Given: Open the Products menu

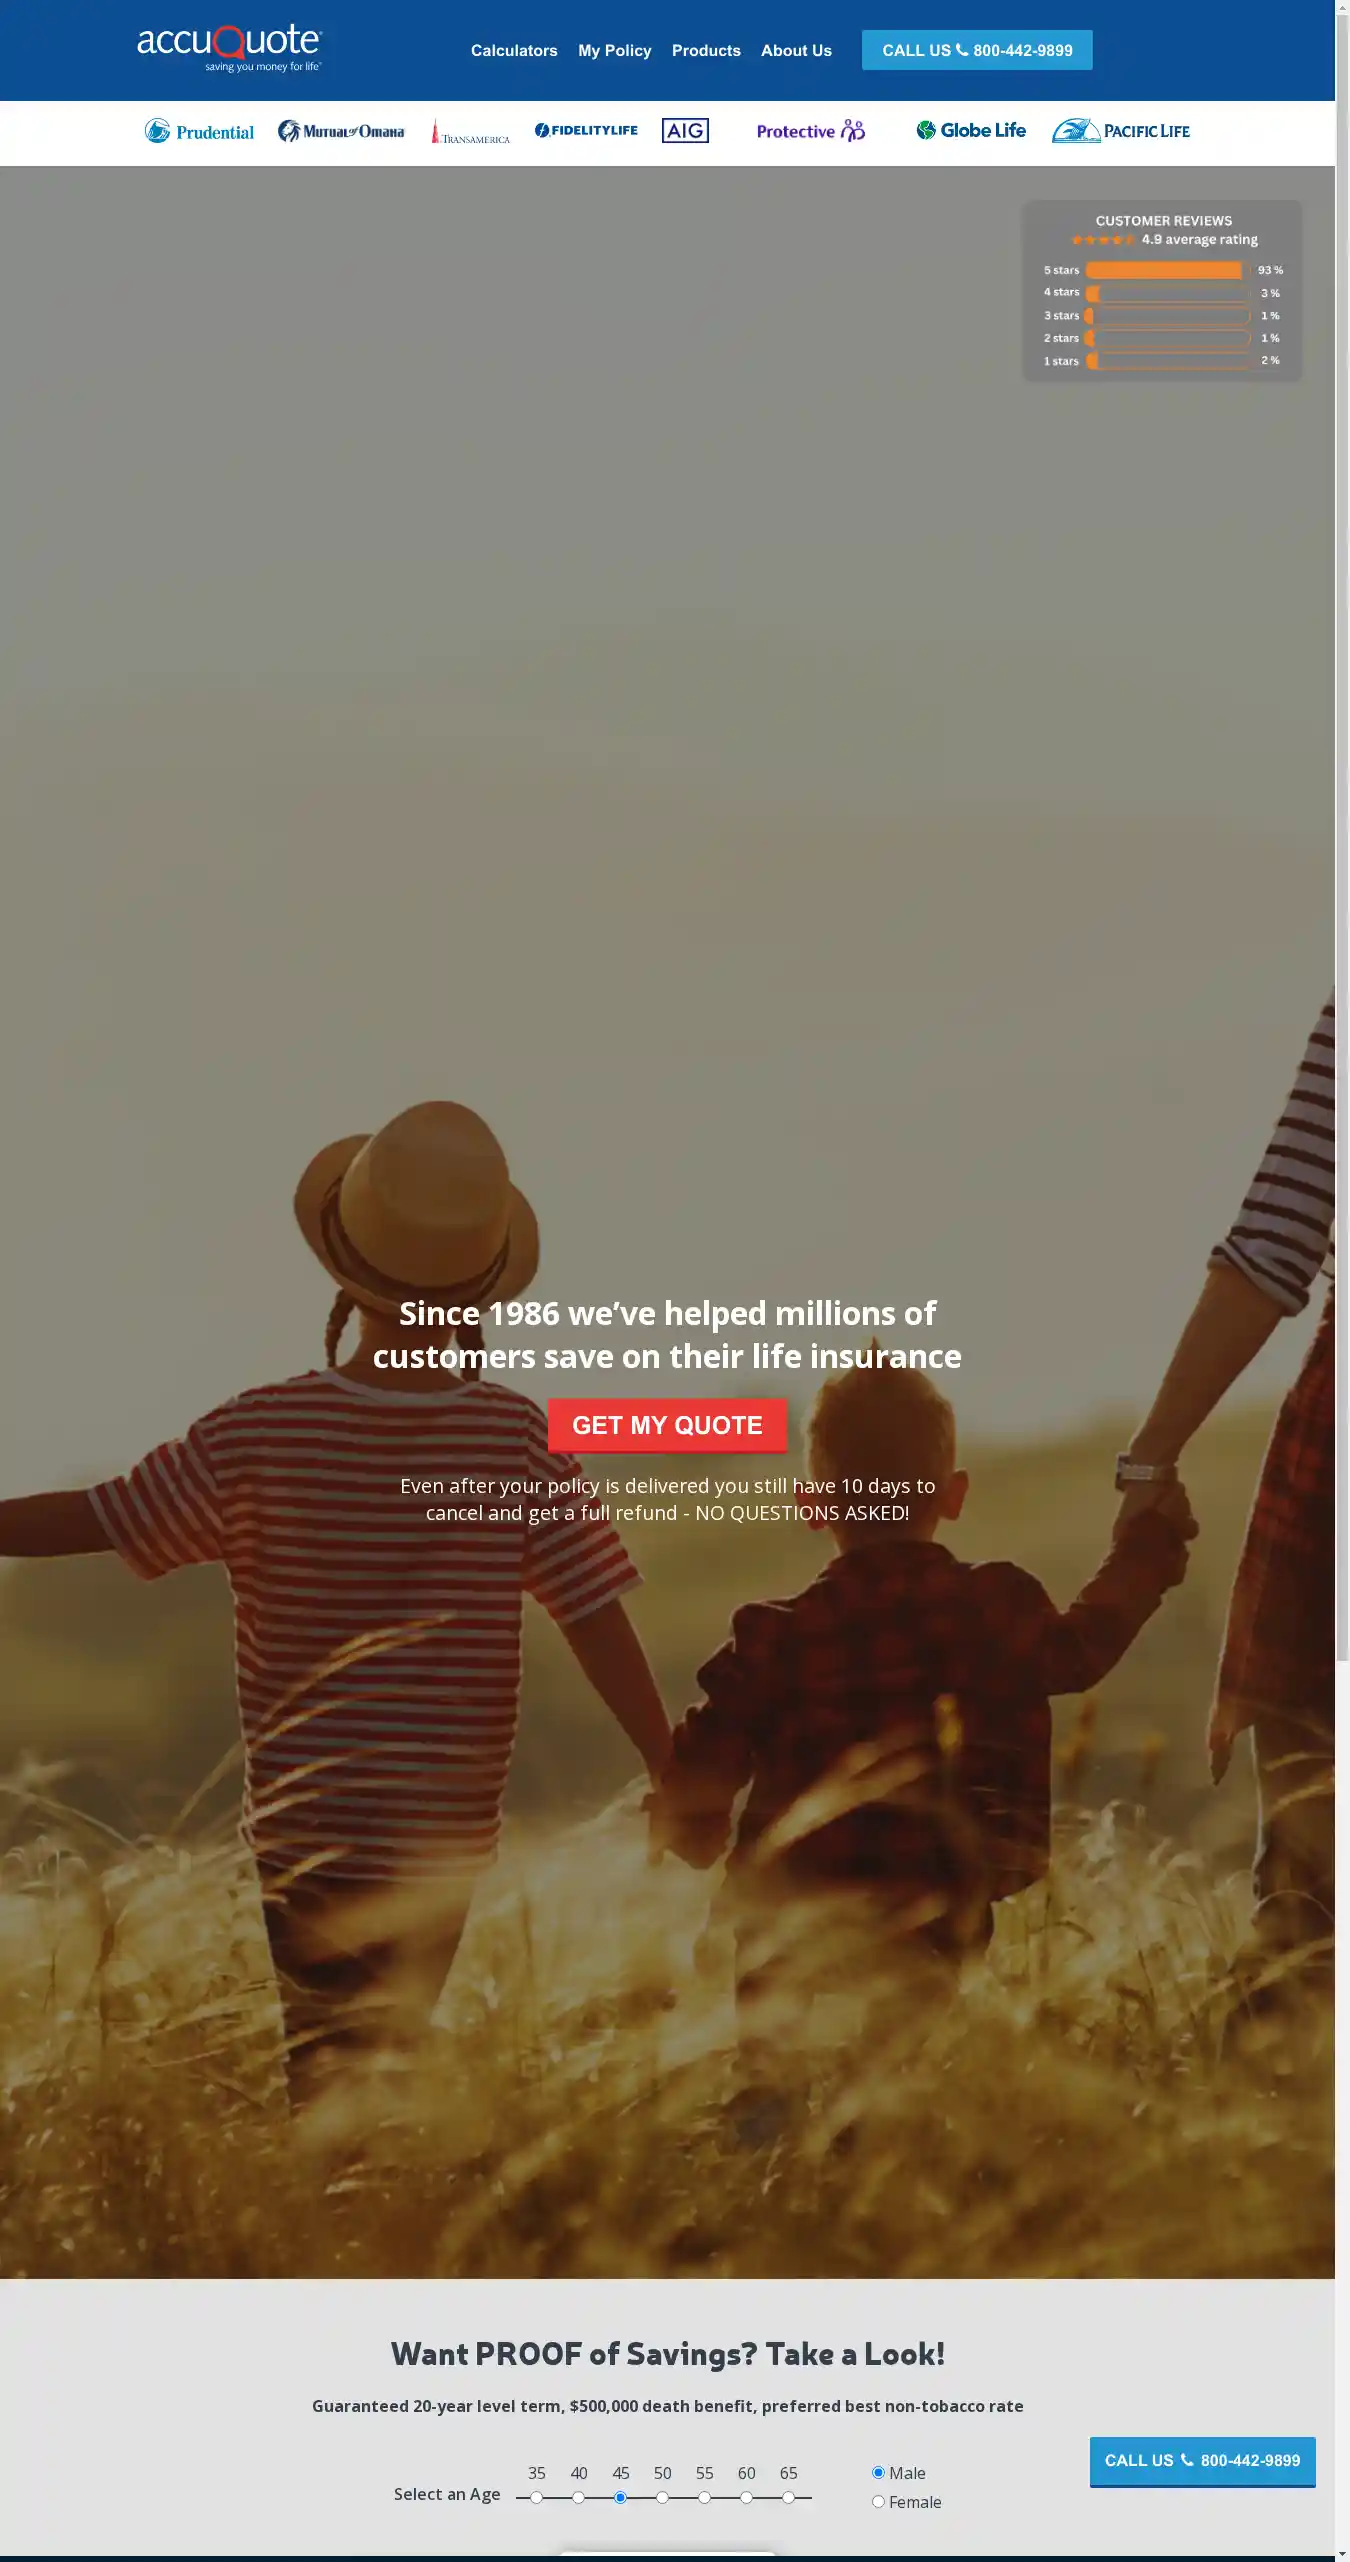Looking at the screenshot, I should coord(706,50).
